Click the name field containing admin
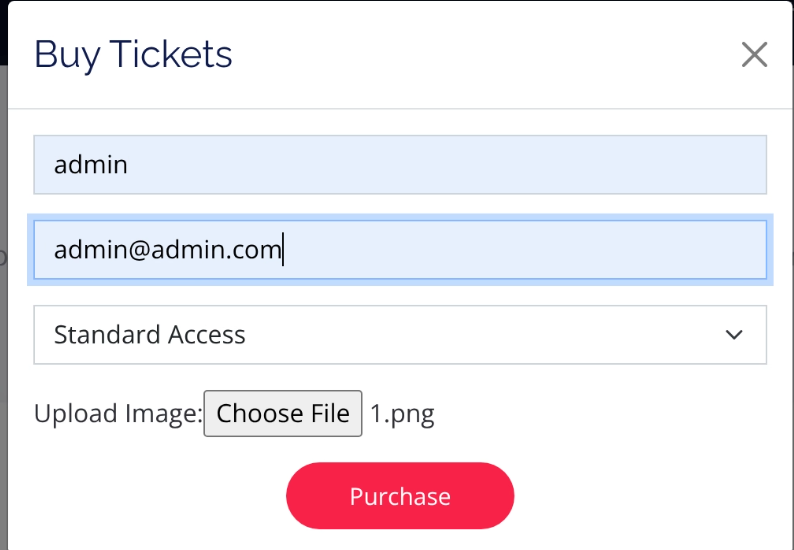Viewport: 794px width, 550px height. pyautogui.click(x=400, y=165)
